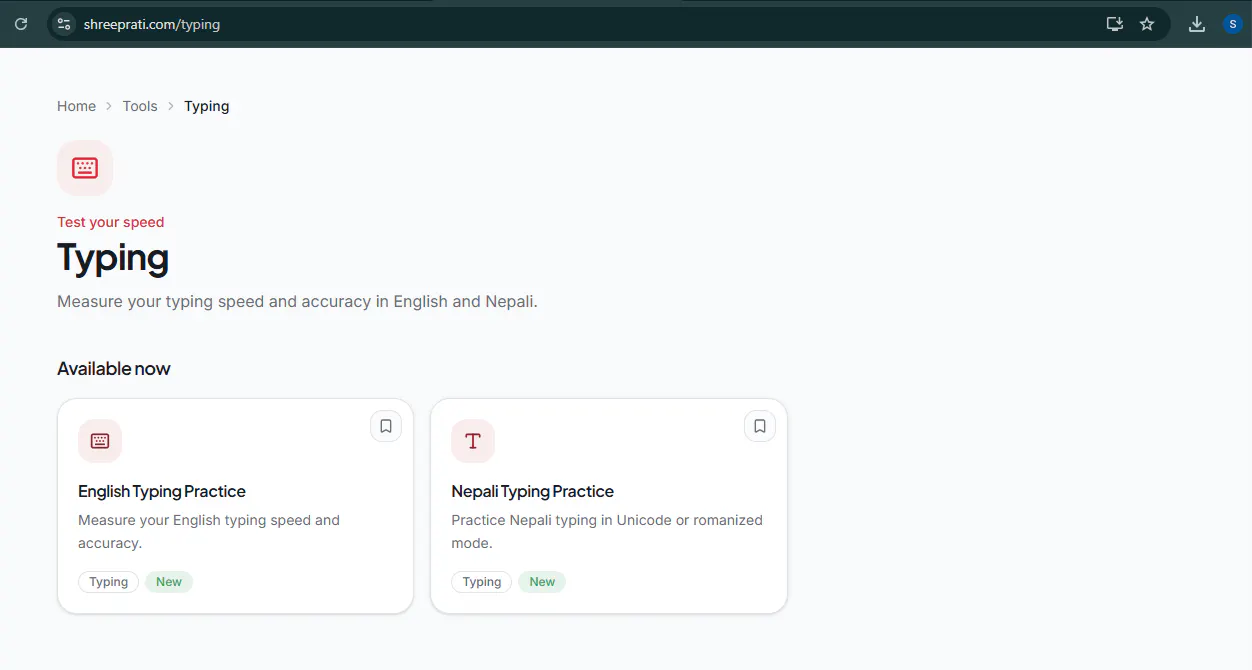Click New badge on Nepali card
Screen dimensions: 1252x670
(x=542, y=582)
